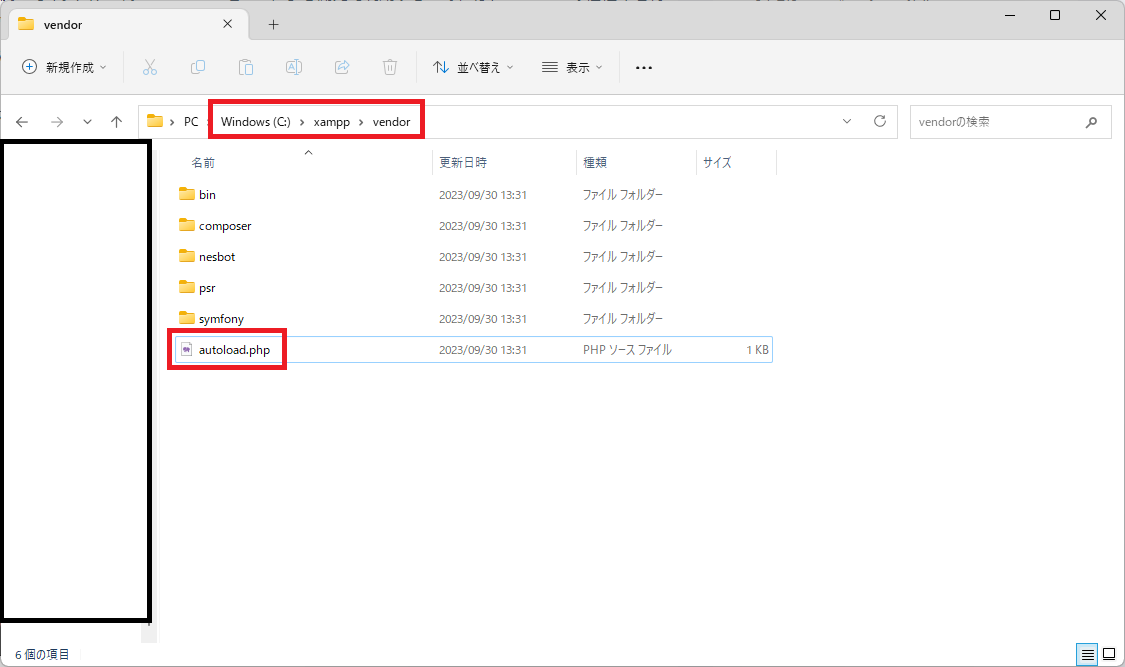Expand the 並べ替え sort menu
This screenshot has width=1125, height=667.
pyautogui.click(x=473, y=67)
